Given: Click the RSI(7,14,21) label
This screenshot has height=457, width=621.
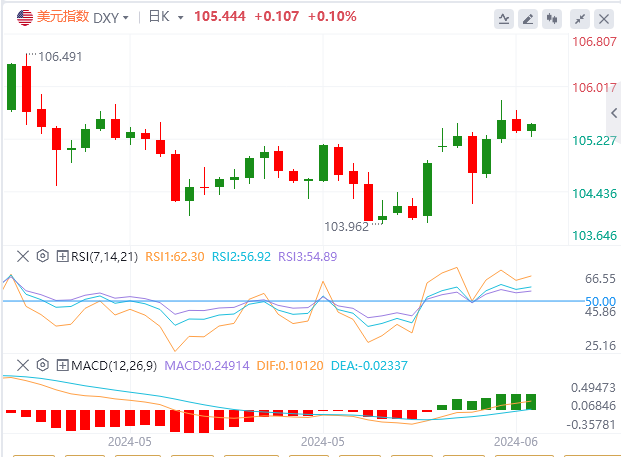Looking at the screenshot, I should click(104, 257).
